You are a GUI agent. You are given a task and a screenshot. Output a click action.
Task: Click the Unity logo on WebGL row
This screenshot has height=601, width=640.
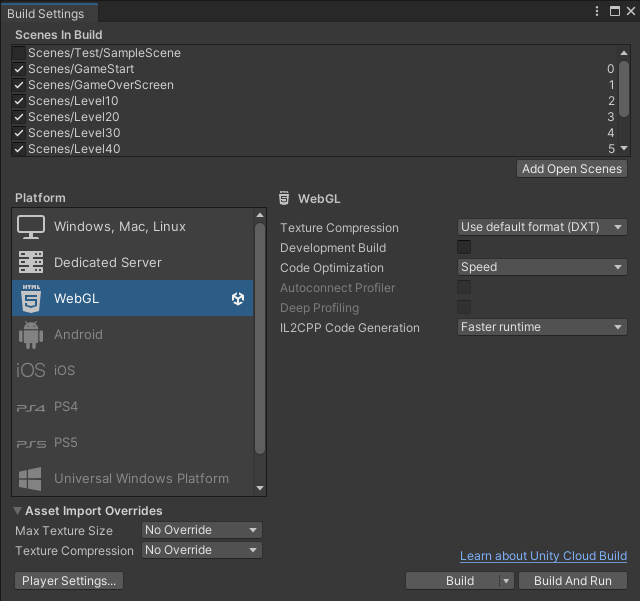click(238, 298)
